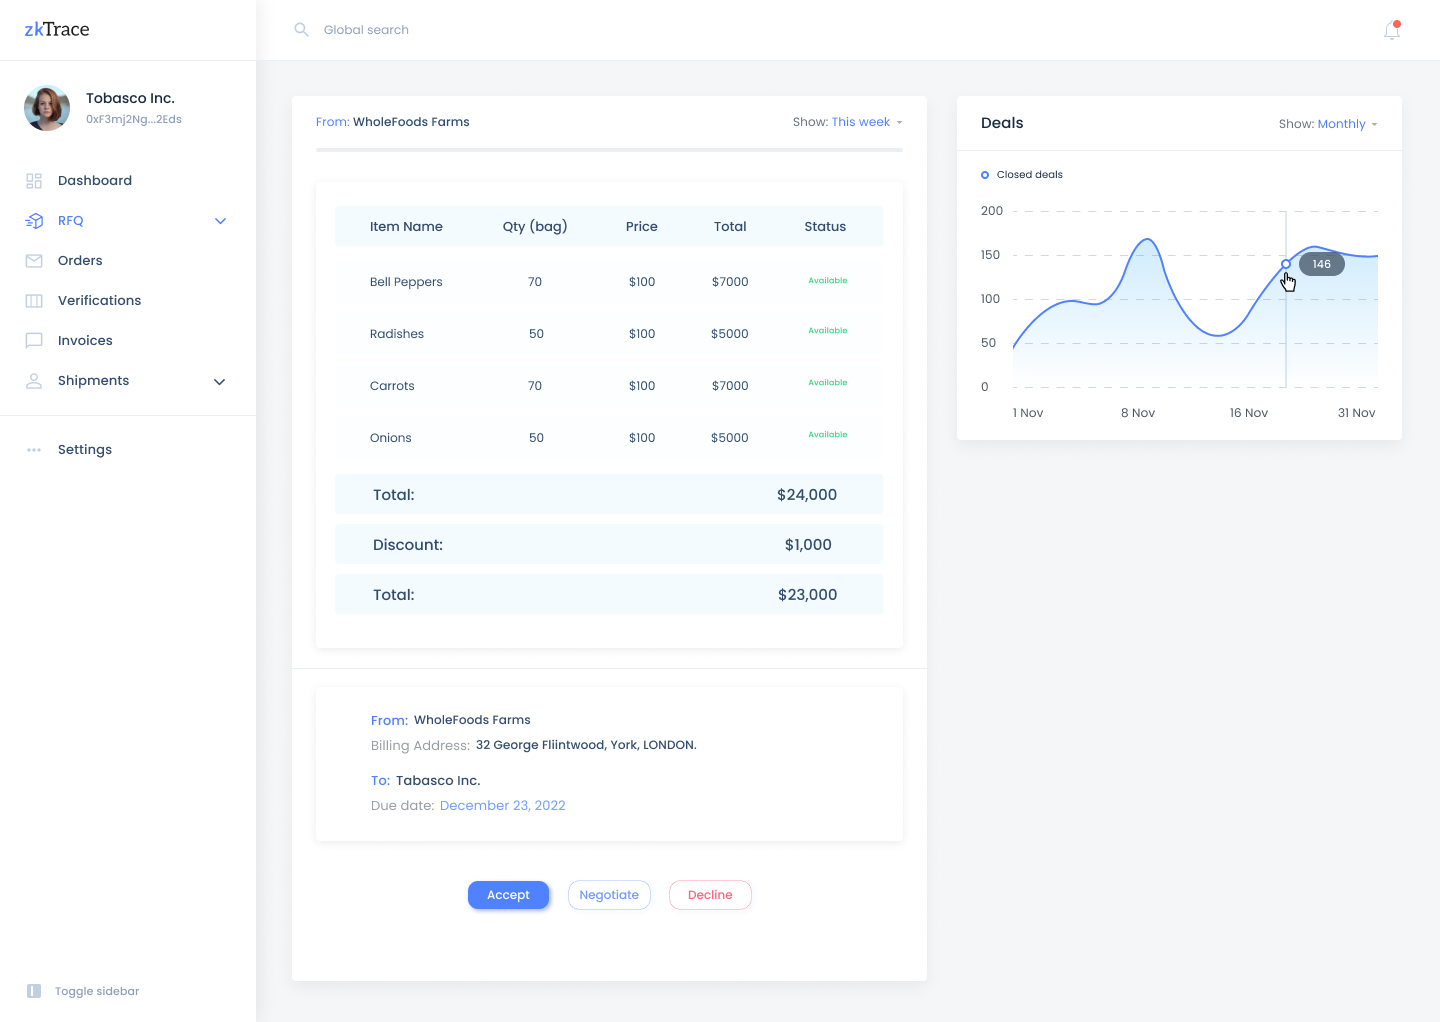Select the Bell Peppers row name

click(x=406, y=282)
